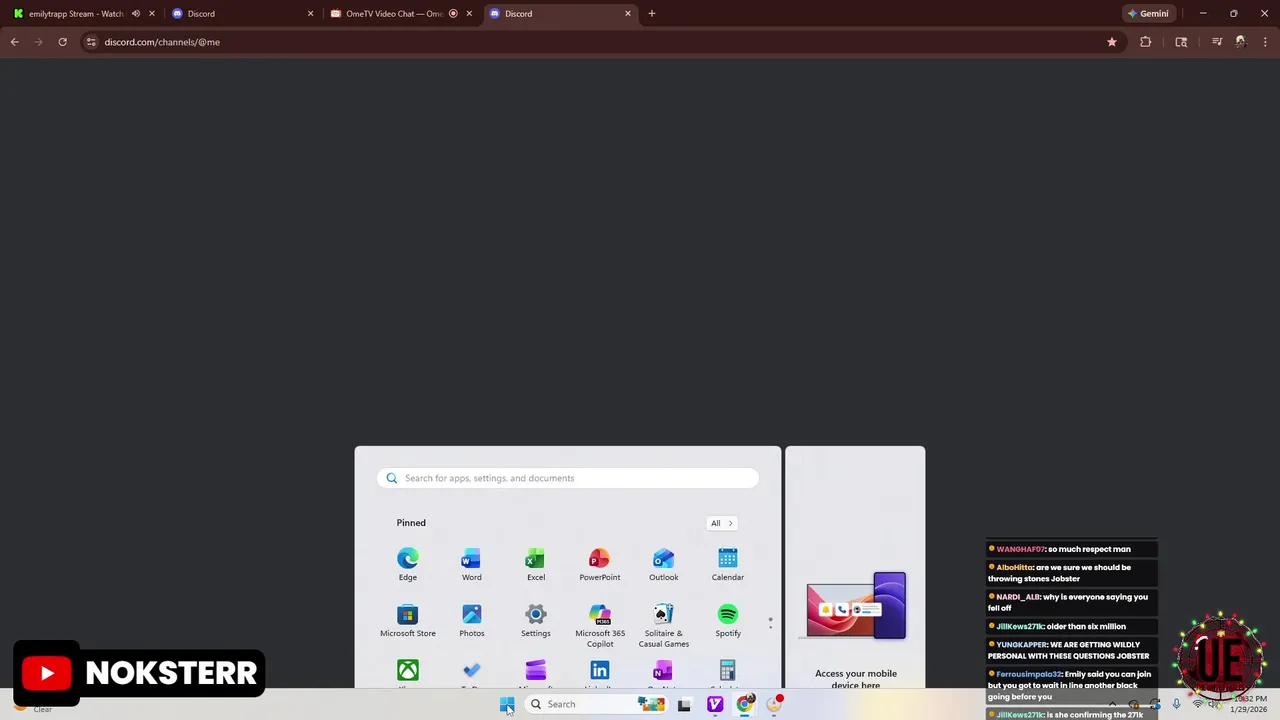Launch Microsoft 365 Copilot
The height and width of the screenshot is (720, 1280).
[599, 626]
